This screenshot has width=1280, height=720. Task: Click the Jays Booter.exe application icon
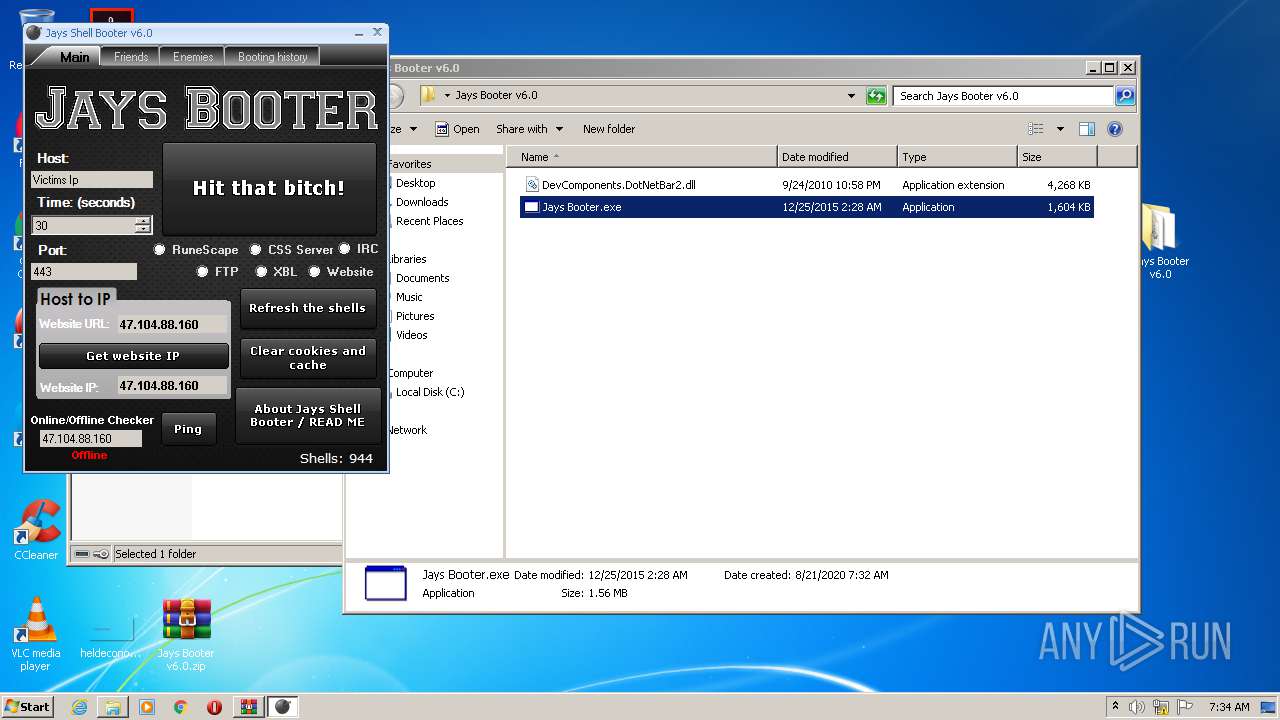pyautogui.click(x=532, y=207)
